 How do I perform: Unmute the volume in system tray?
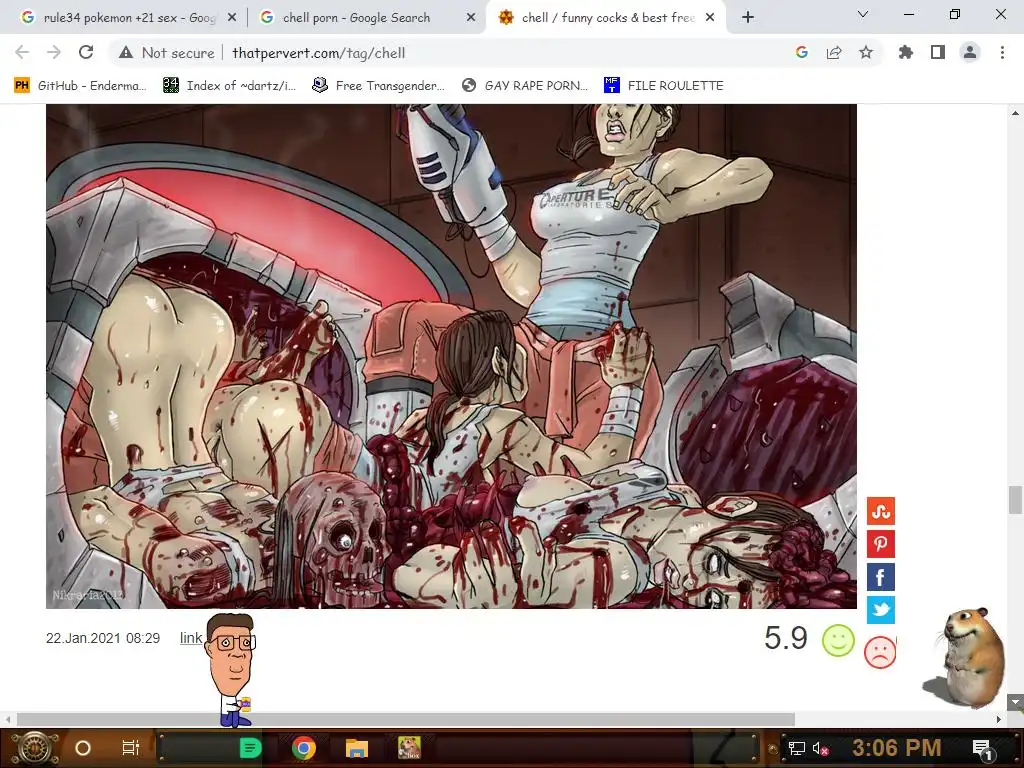(x=820, y=748)
